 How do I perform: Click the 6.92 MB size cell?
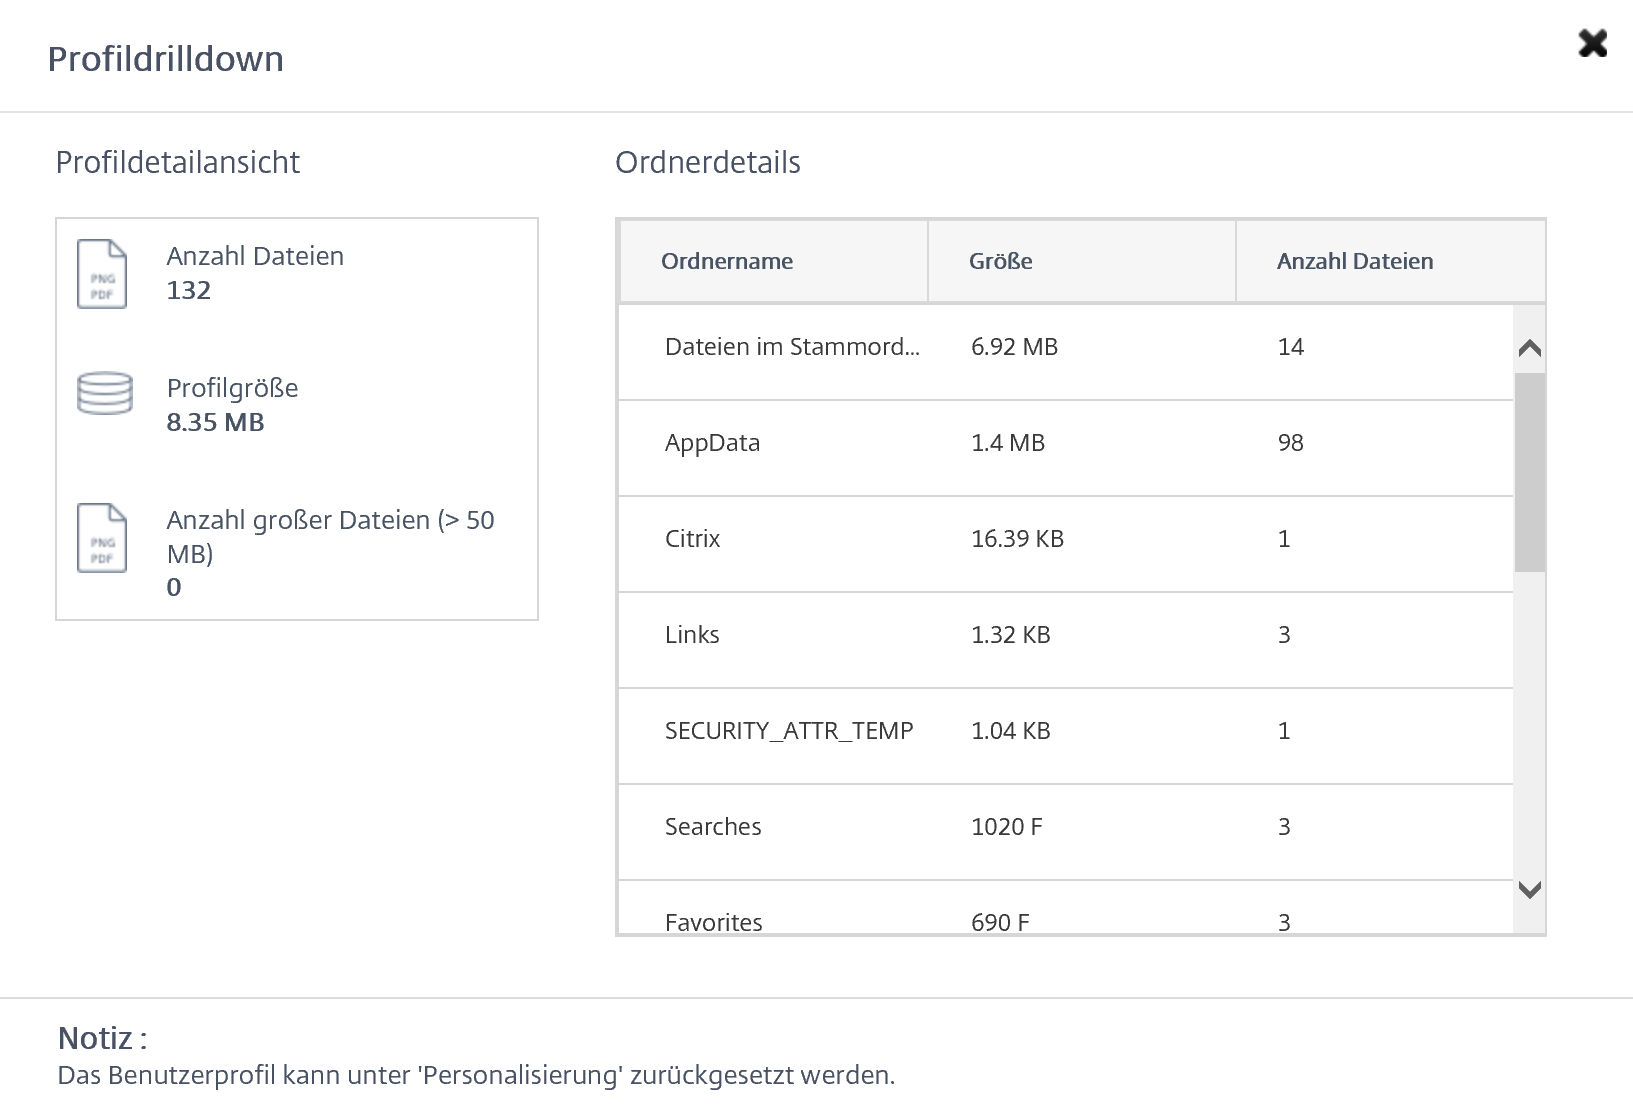pyautogui.click(x=1014, y=347)
